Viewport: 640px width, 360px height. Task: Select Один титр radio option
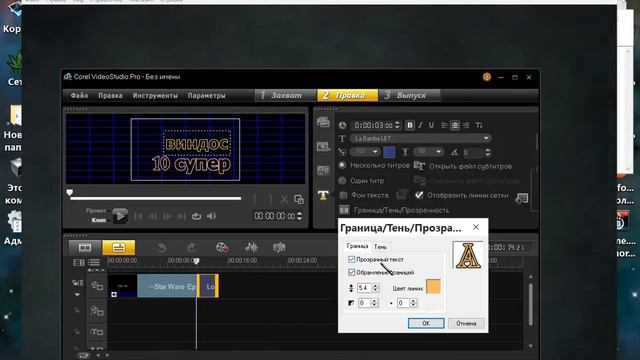coord(342,180)
